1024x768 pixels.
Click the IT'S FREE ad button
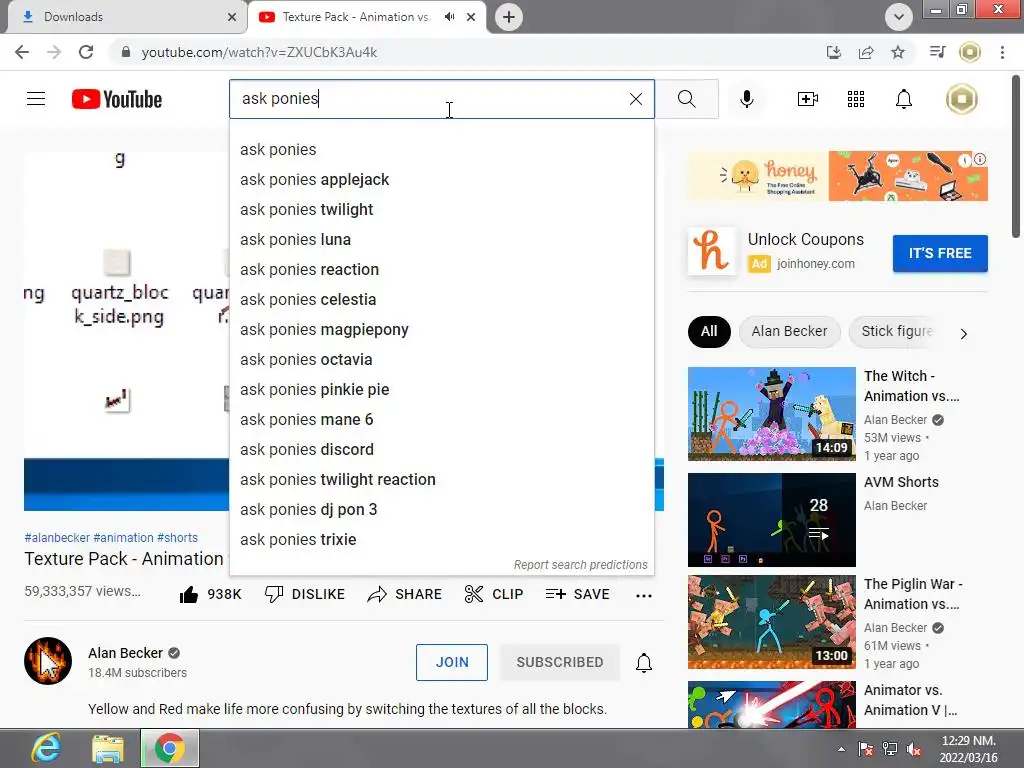pyautogui.click(x=940, y=253)
